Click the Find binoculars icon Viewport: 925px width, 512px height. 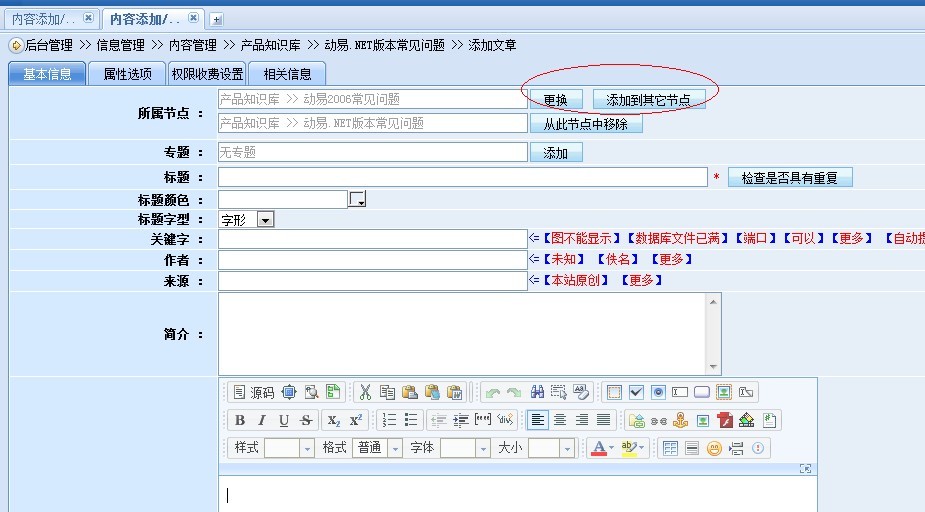pyautogui.click(x=537, y=392)
